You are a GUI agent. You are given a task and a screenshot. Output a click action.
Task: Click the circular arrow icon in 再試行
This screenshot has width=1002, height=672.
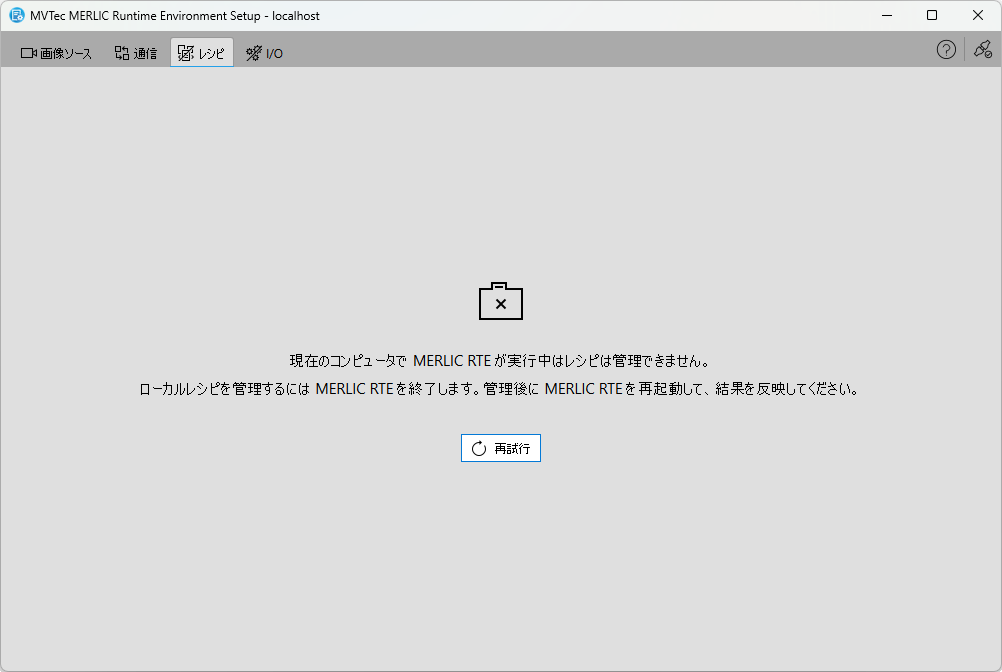pos(479,449)
